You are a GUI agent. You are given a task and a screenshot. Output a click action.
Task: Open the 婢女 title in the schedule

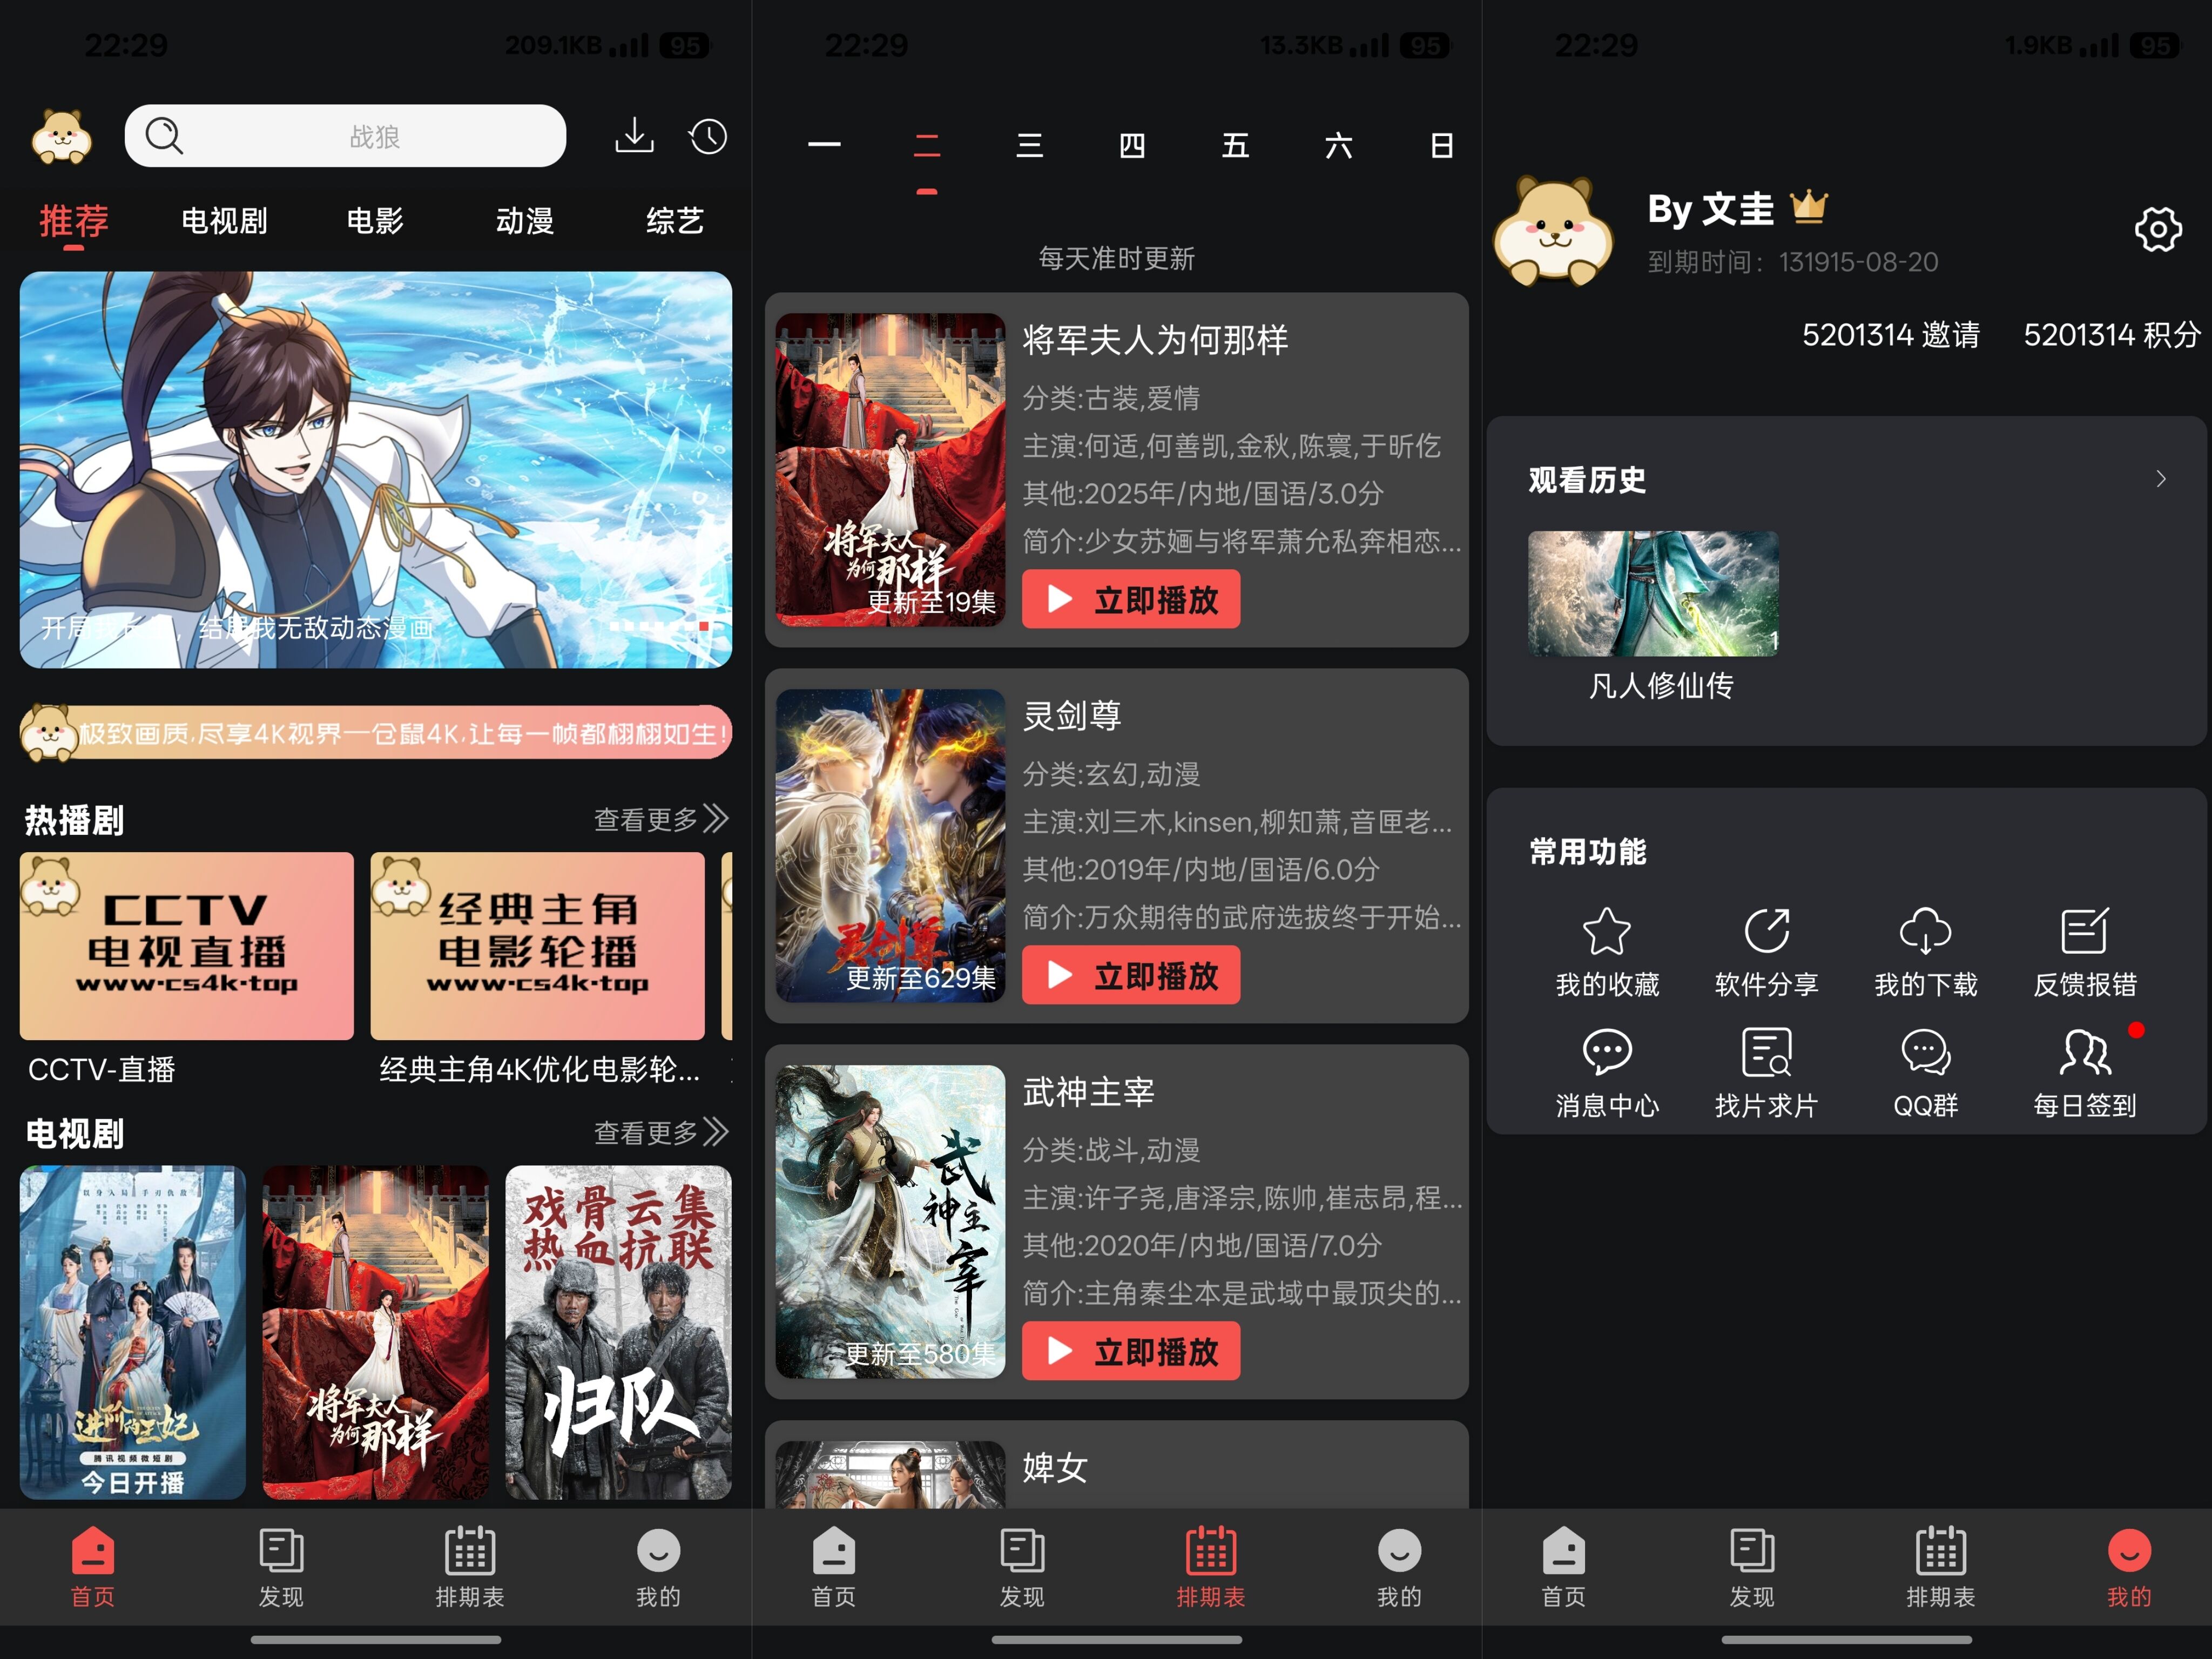(1055, 1467)
